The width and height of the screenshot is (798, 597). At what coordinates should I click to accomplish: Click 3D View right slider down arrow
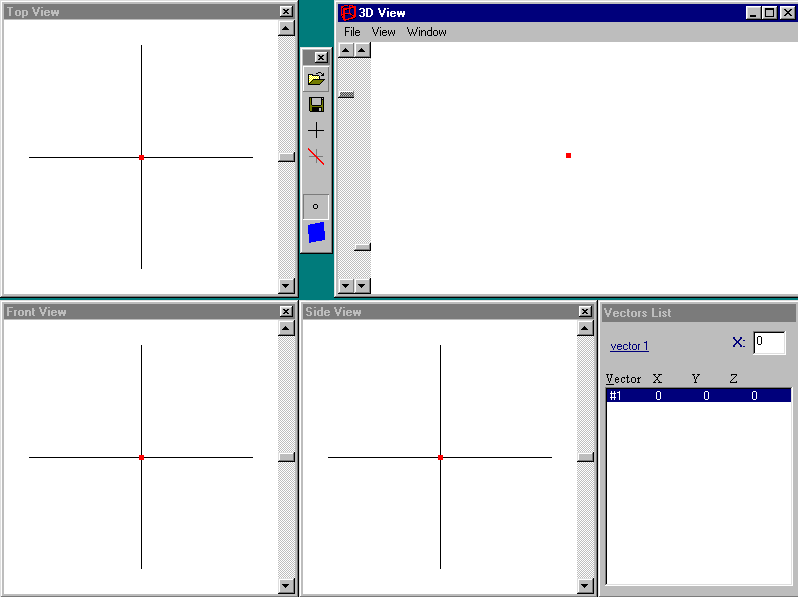click(361, 286)
